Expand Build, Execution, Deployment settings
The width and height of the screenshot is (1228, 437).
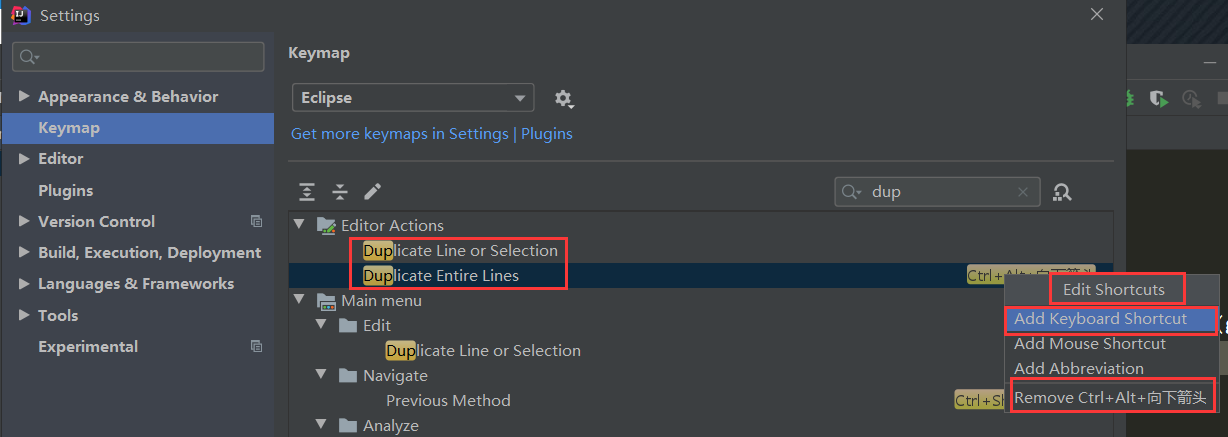click(x=25, y=253)
